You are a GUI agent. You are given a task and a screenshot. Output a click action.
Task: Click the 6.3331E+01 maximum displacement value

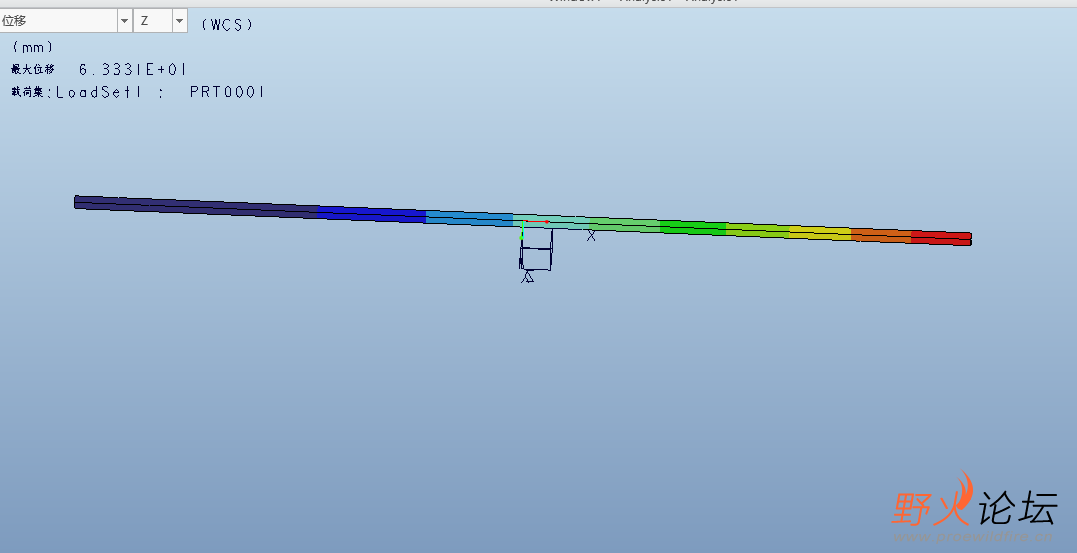click(x=133, y=69)
